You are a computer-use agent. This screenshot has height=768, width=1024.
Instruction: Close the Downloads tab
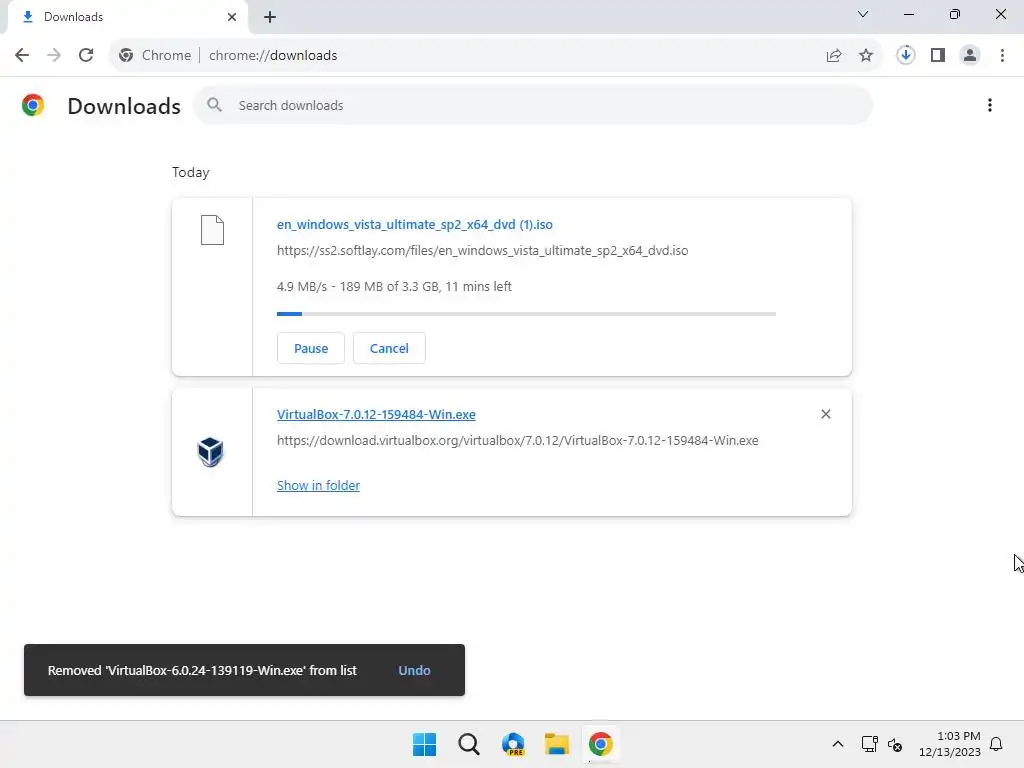(232, 17)
